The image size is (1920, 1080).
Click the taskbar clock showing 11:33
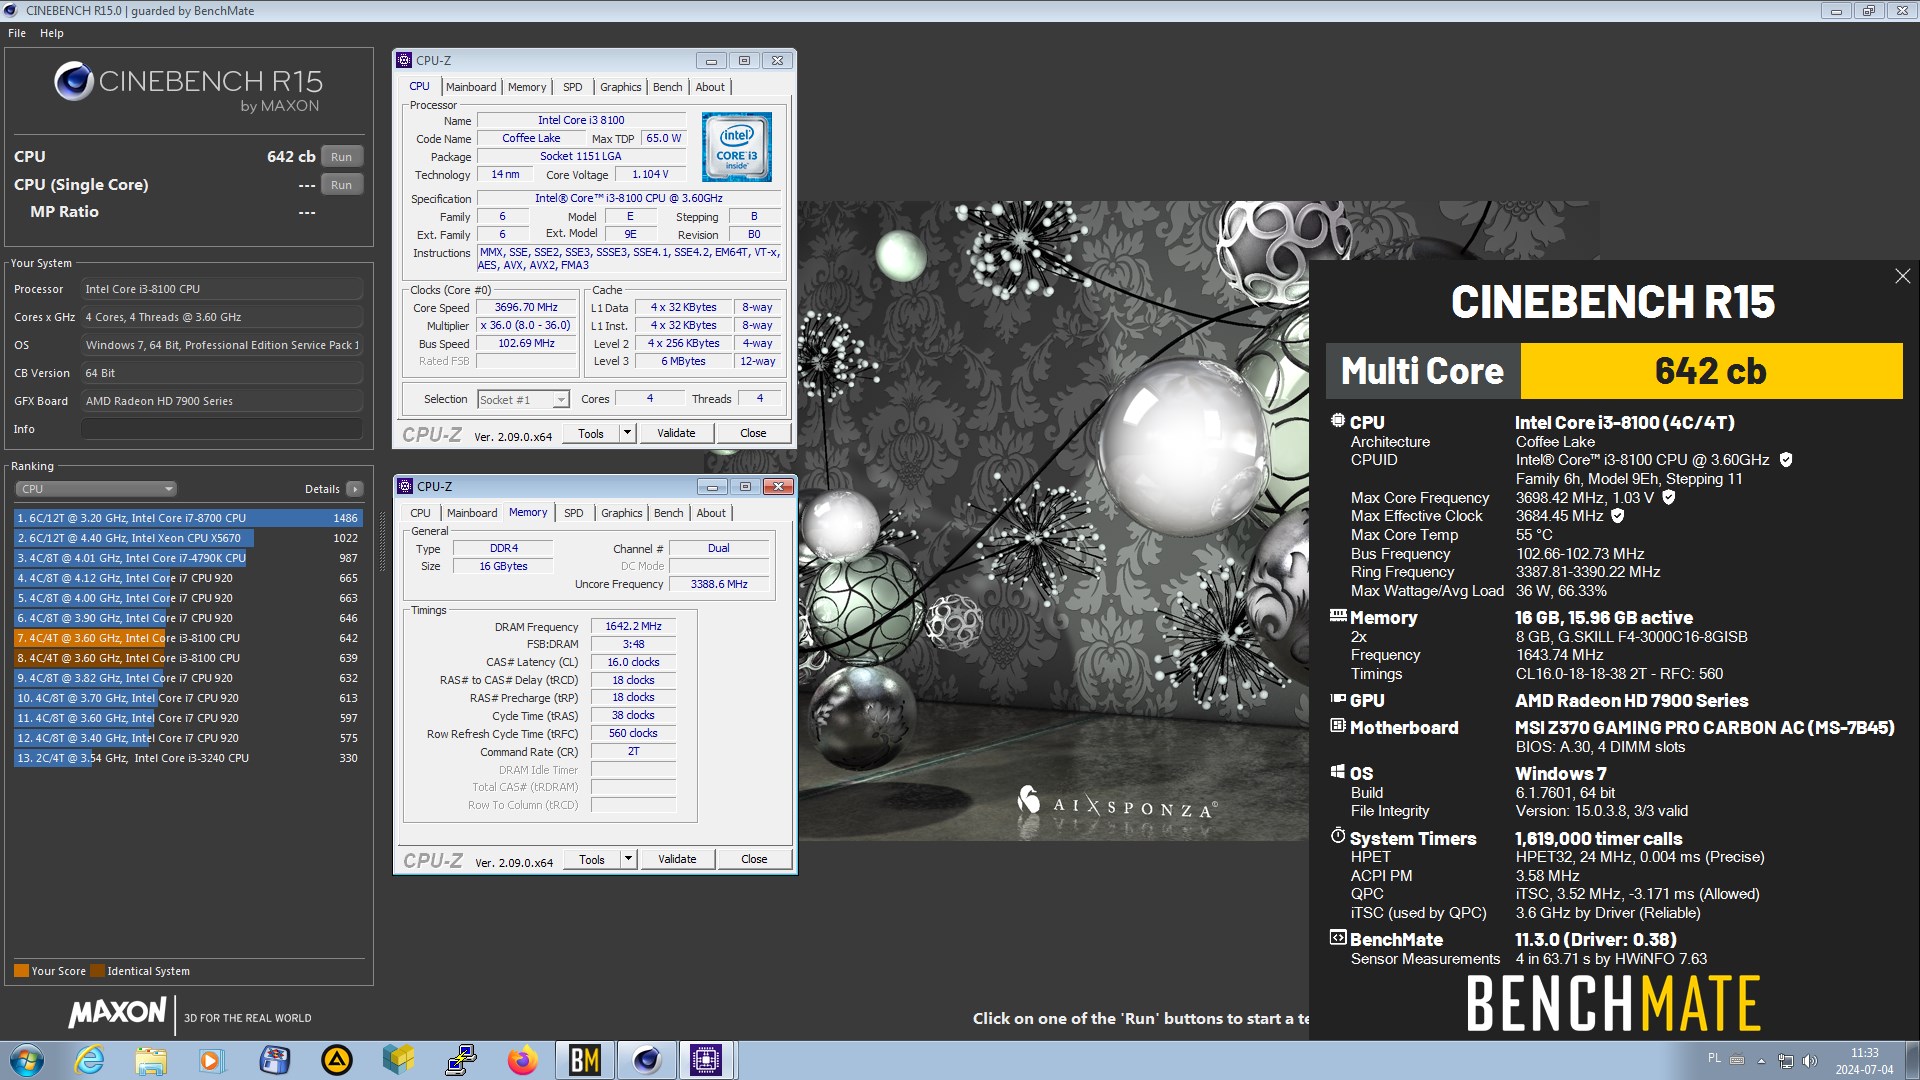click(1864, 1060)
